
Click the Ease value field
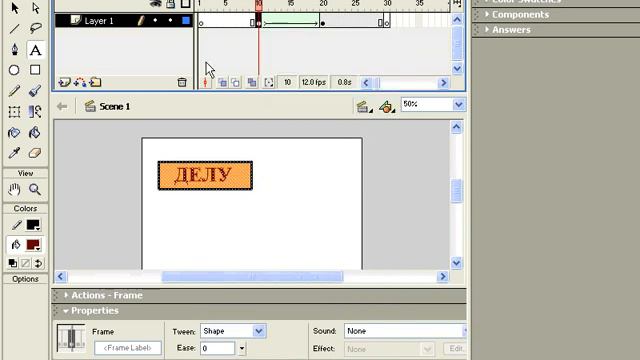(x=218, y=348)
